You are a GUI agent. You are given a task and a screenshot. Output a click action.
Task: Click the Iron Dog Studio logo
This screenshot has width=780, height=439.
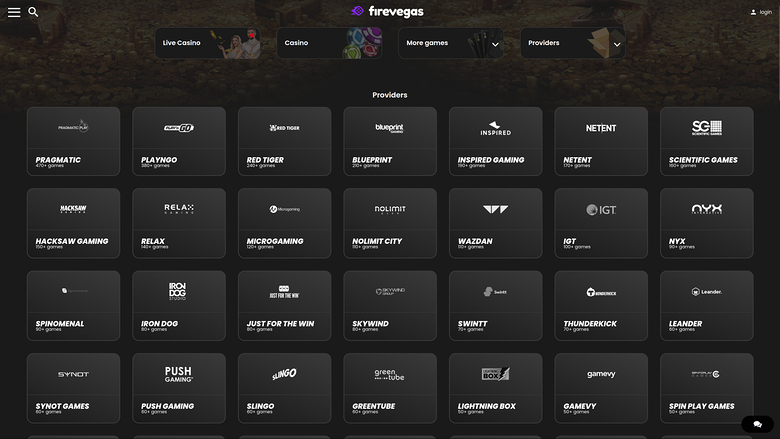point(178,291)
